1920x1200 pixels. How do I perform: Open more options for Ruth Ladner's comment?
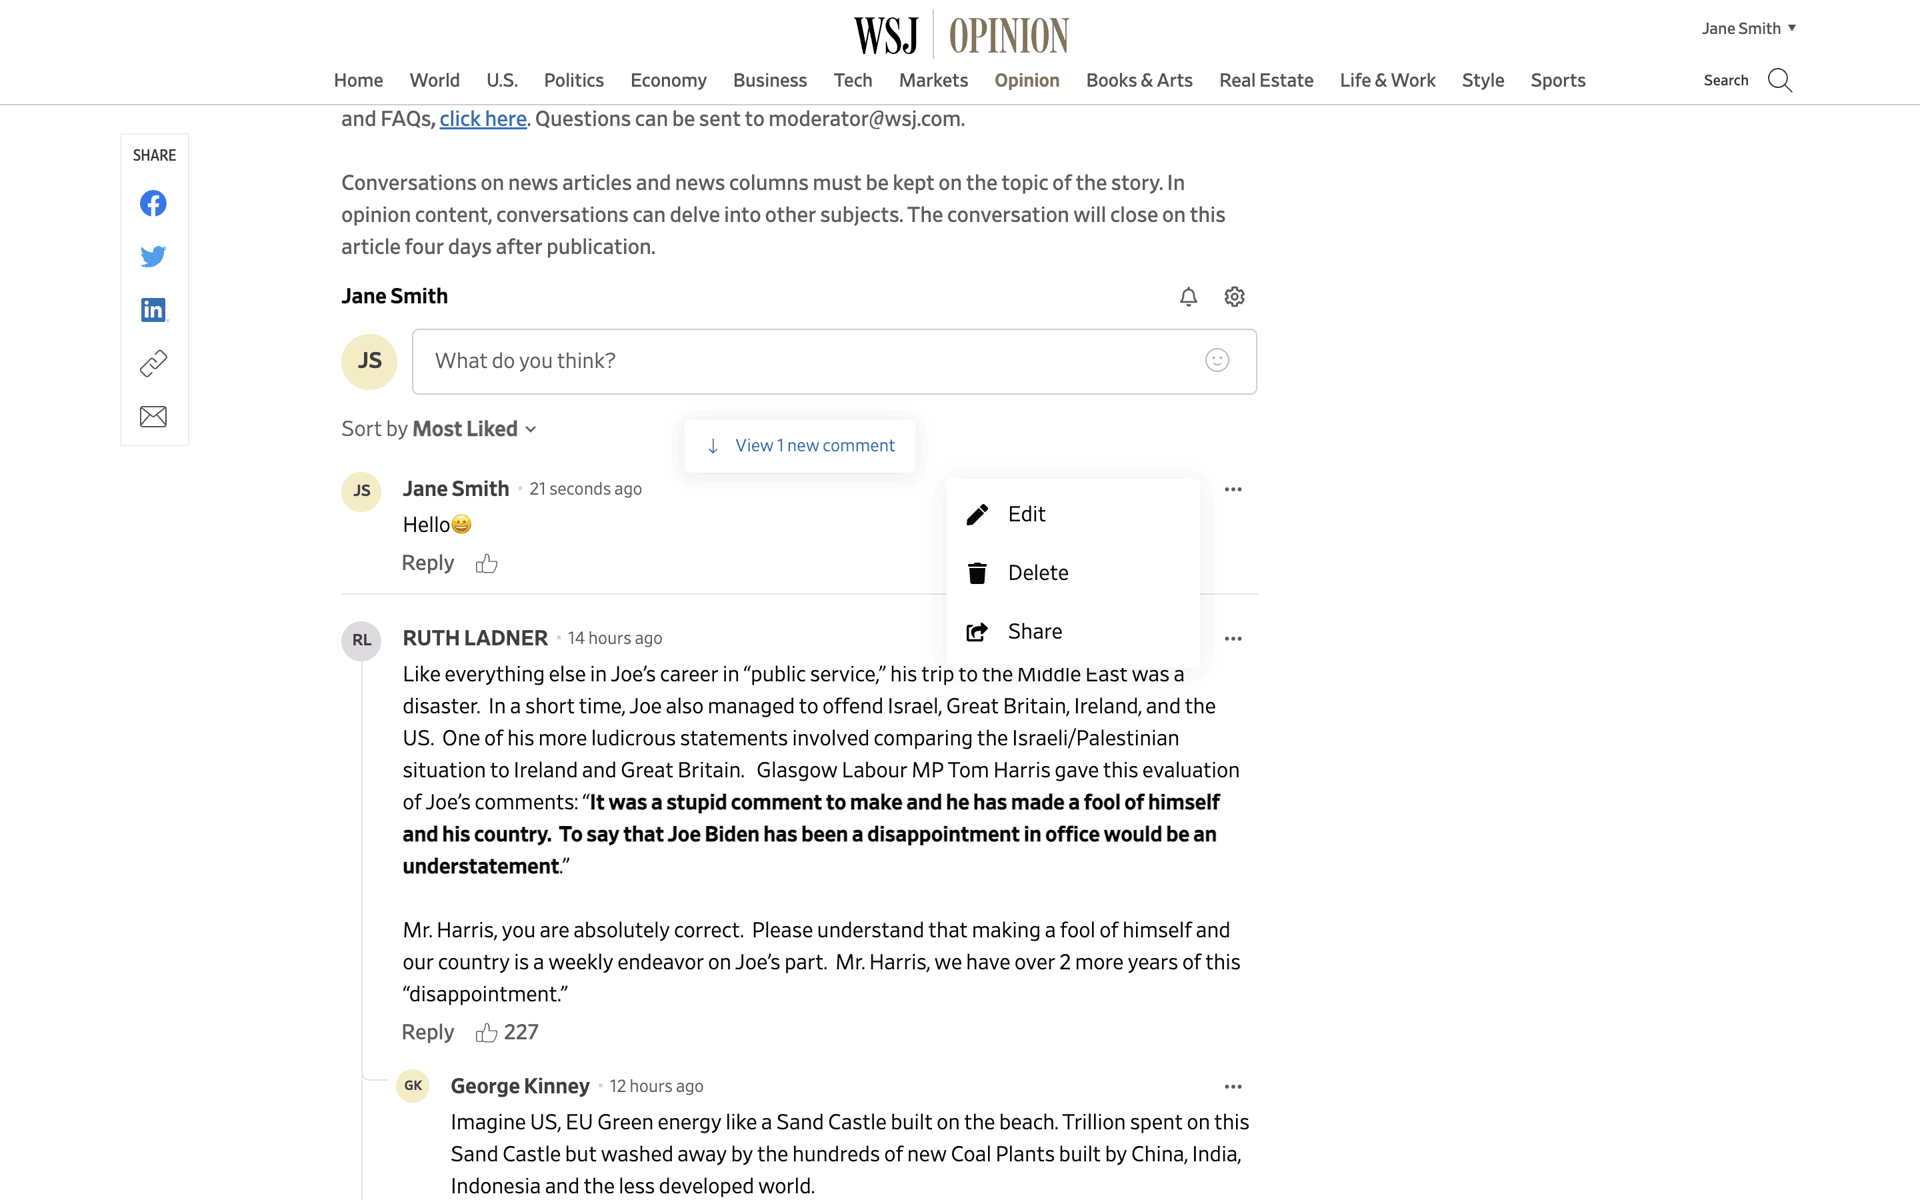click(x=1233, y=638)
